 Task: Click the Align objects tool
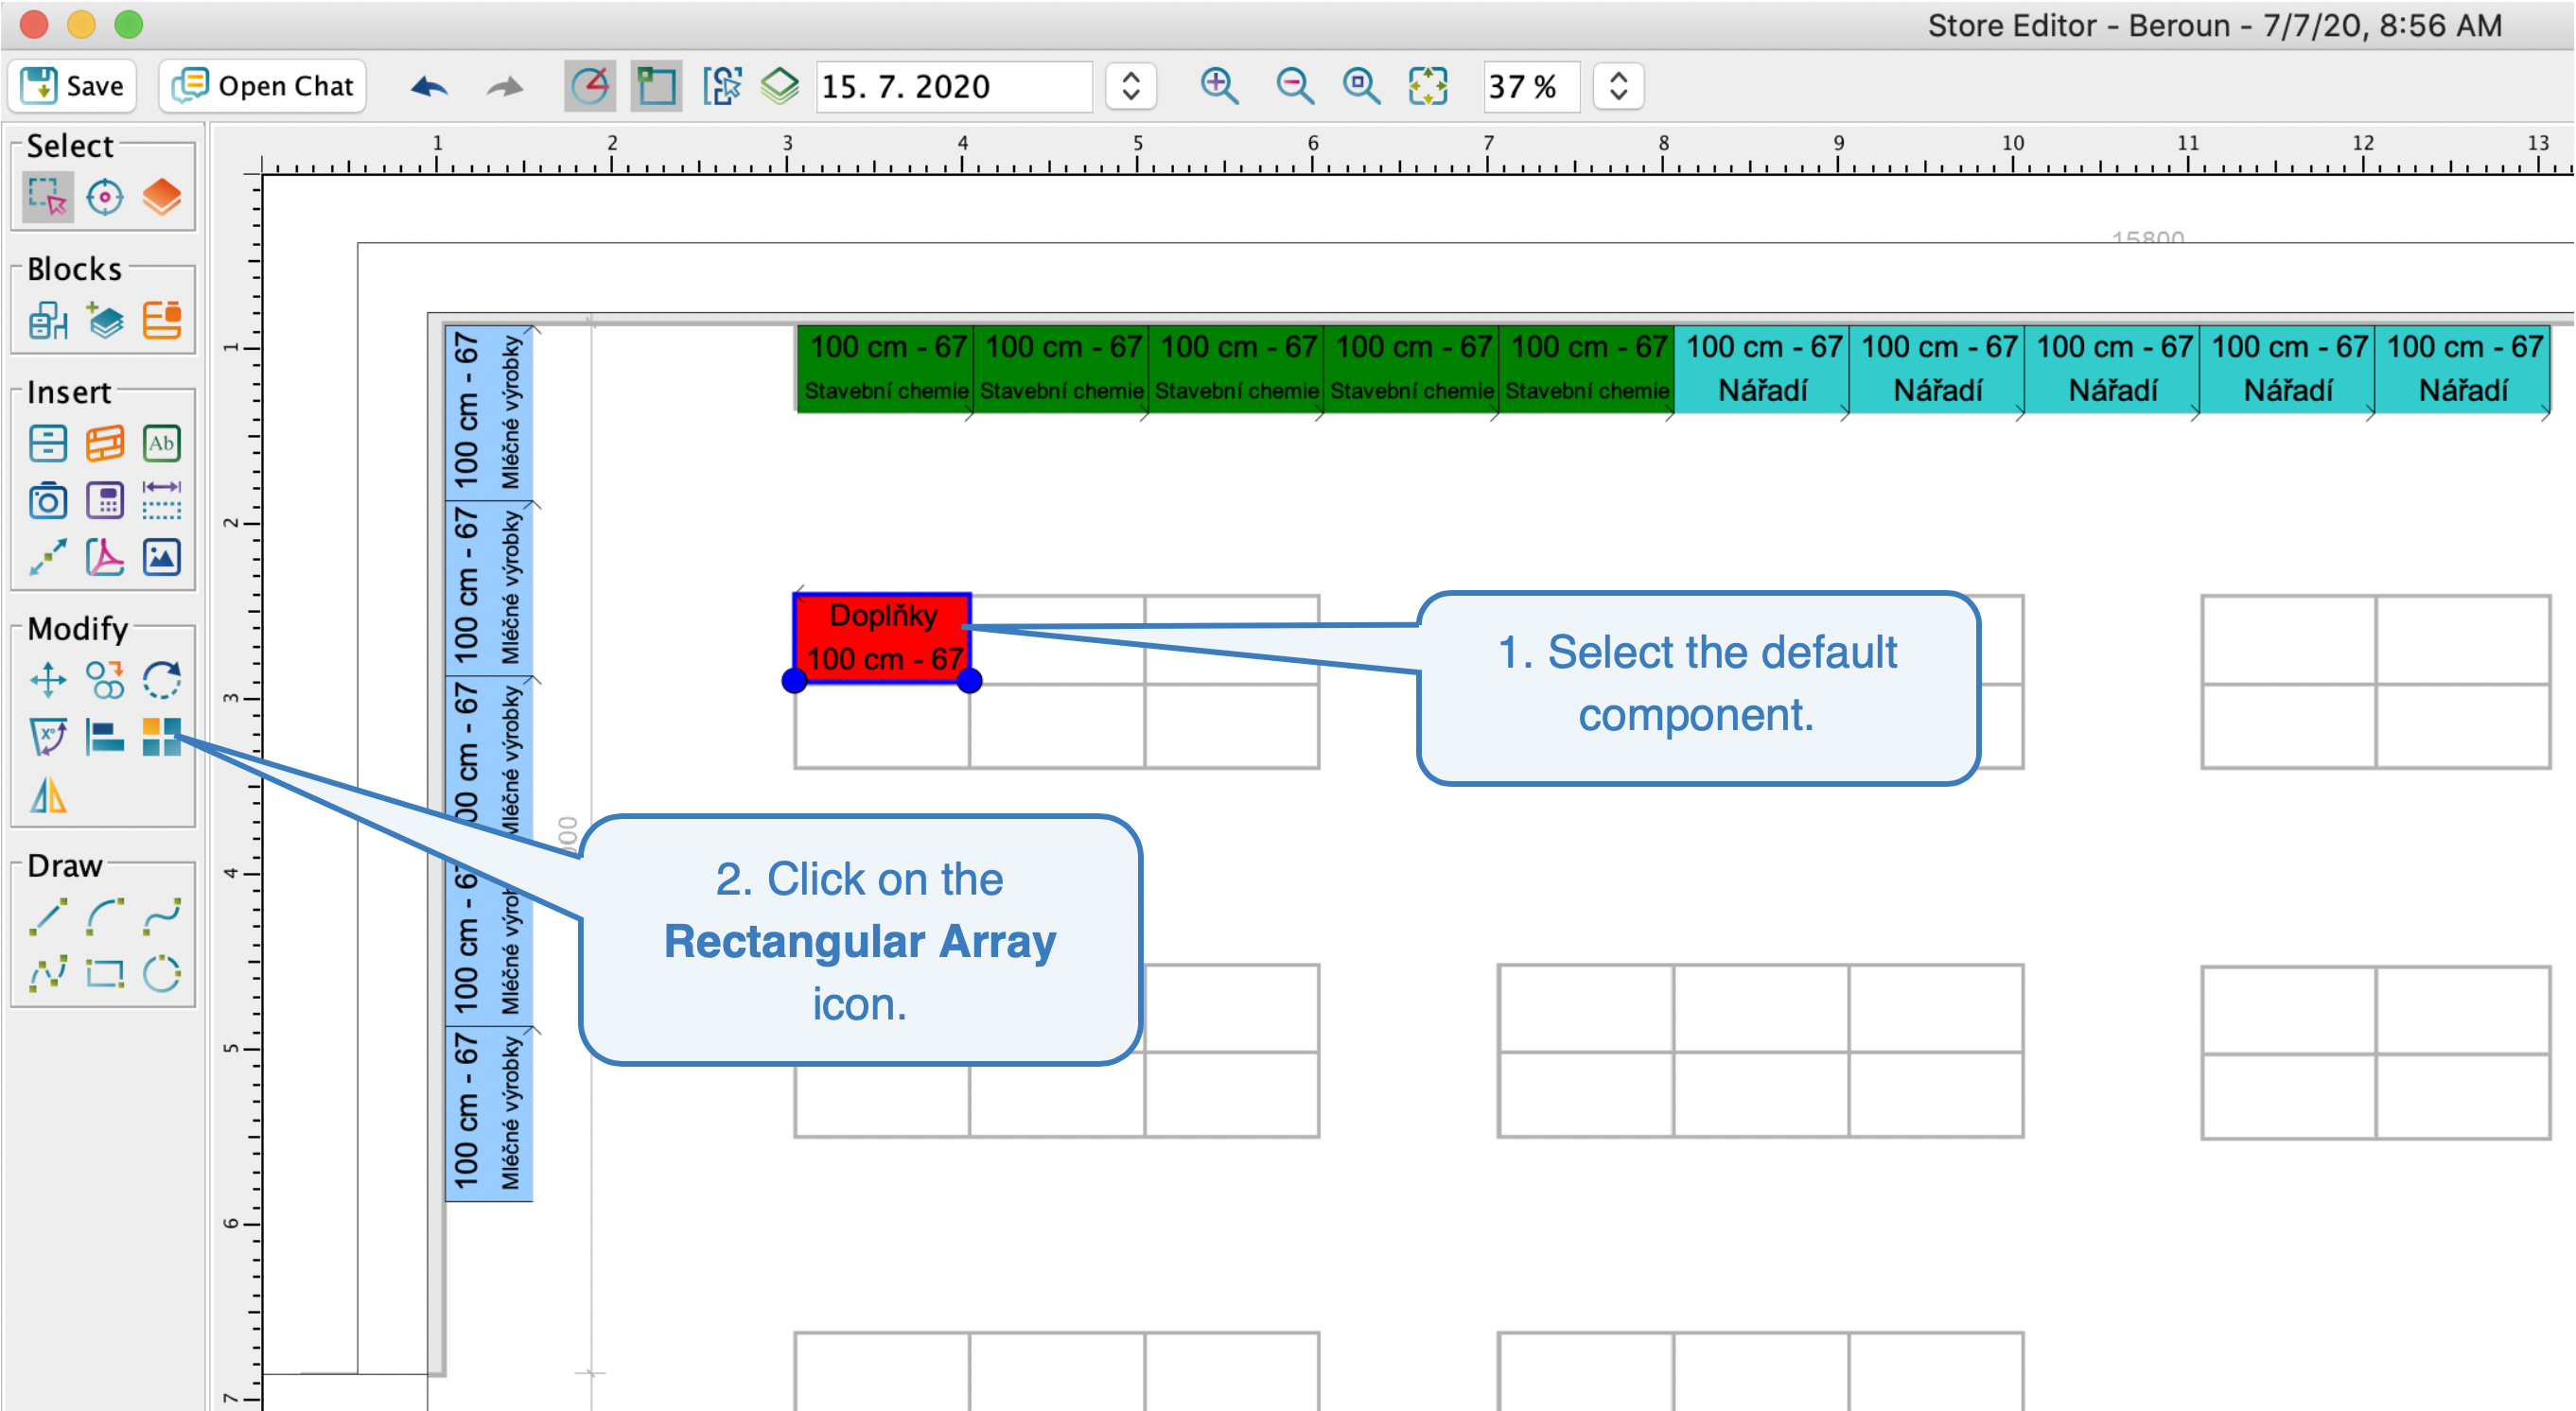pos(104,737)
